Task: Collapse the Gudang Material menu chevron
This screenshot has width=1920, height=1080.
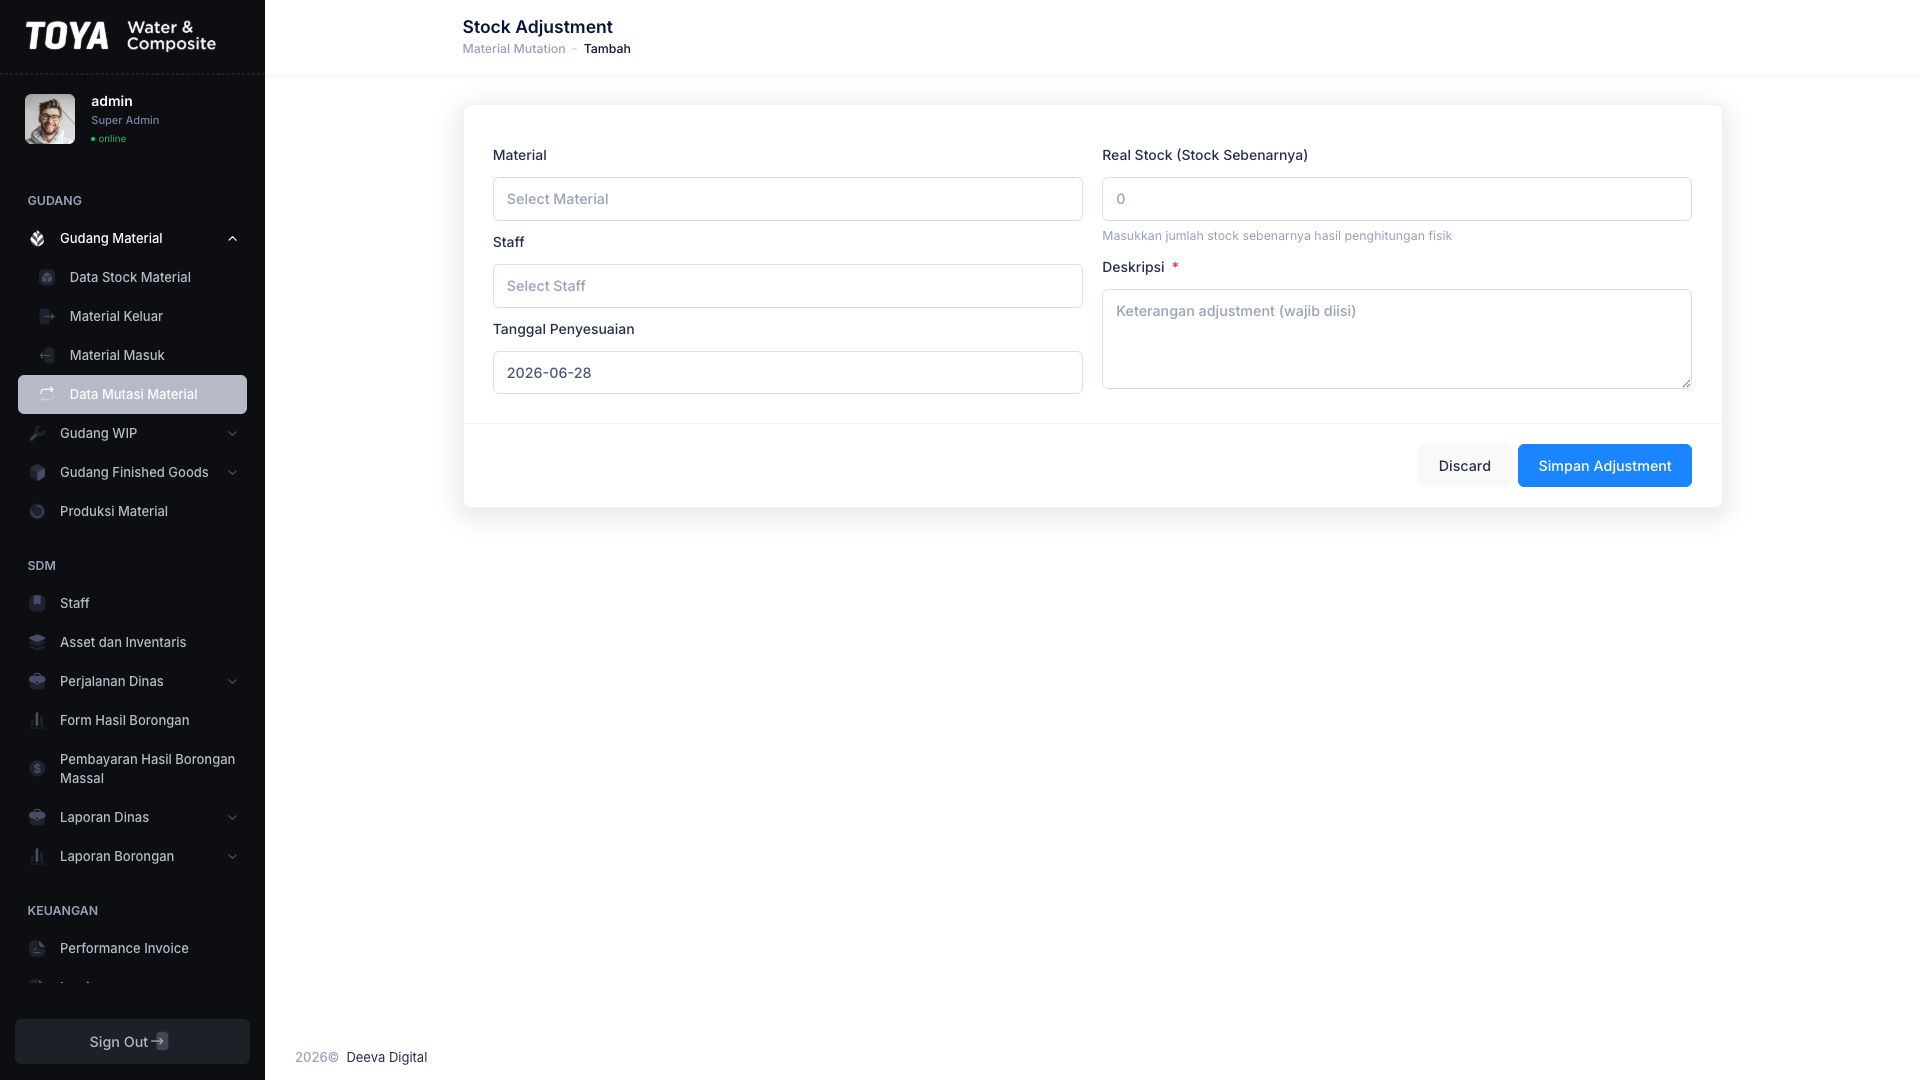Action: (x=232, y=239)
